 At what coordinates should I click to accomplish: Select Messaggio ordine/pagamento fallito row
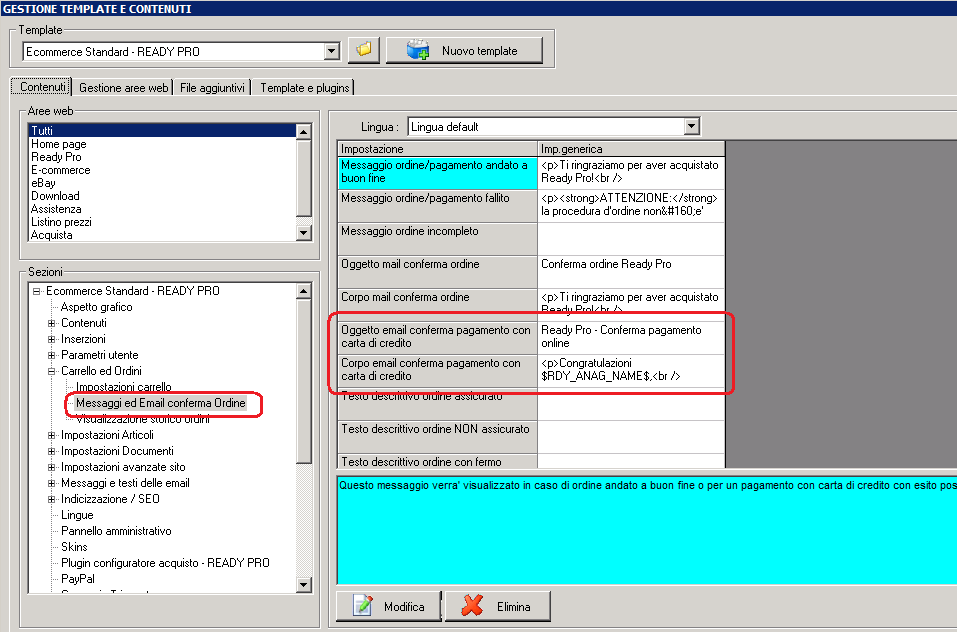coord(437,206)
